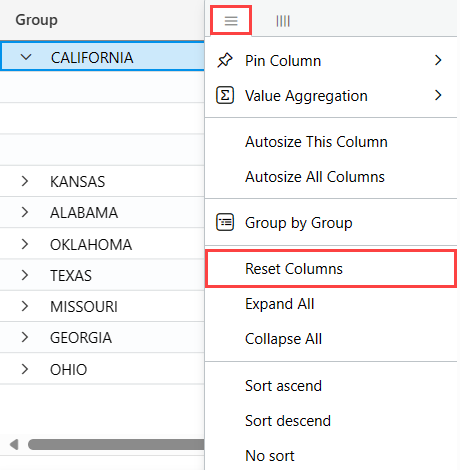Open the hamburger menu tab icon
This screenshot has width=460, height=470.
coord(231,21)
